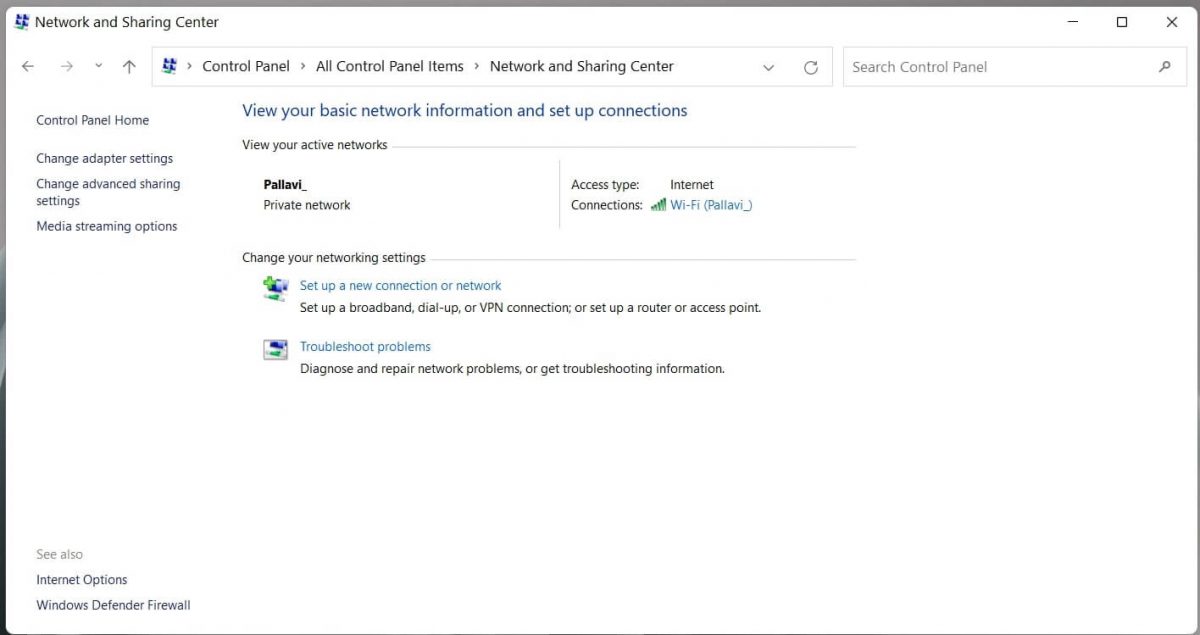Viewport: 1200px width, 635px height.
Task: Open Media streaming options
Action: coord(107,226)
